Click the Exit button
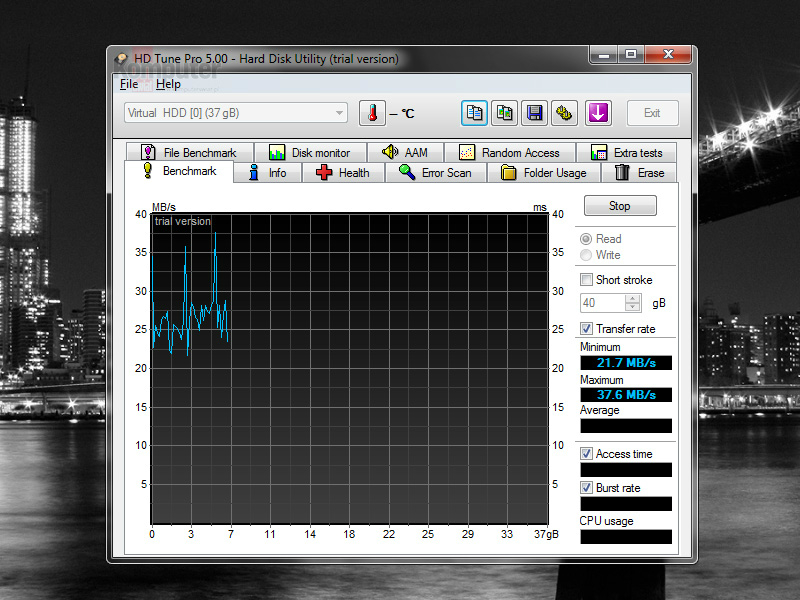The image size is (800, 600). click(652, 113)
